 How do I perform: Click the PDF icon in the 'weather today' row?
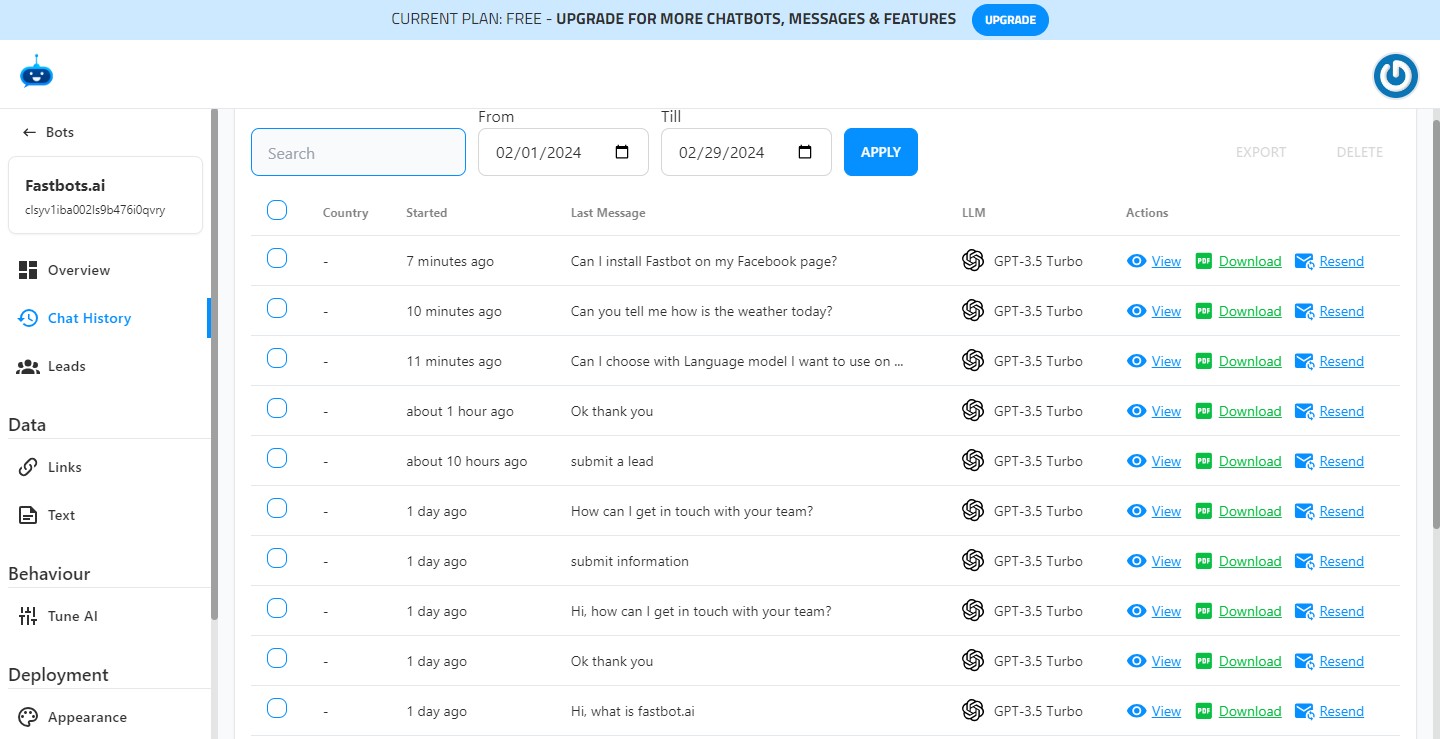[1204, 311]
